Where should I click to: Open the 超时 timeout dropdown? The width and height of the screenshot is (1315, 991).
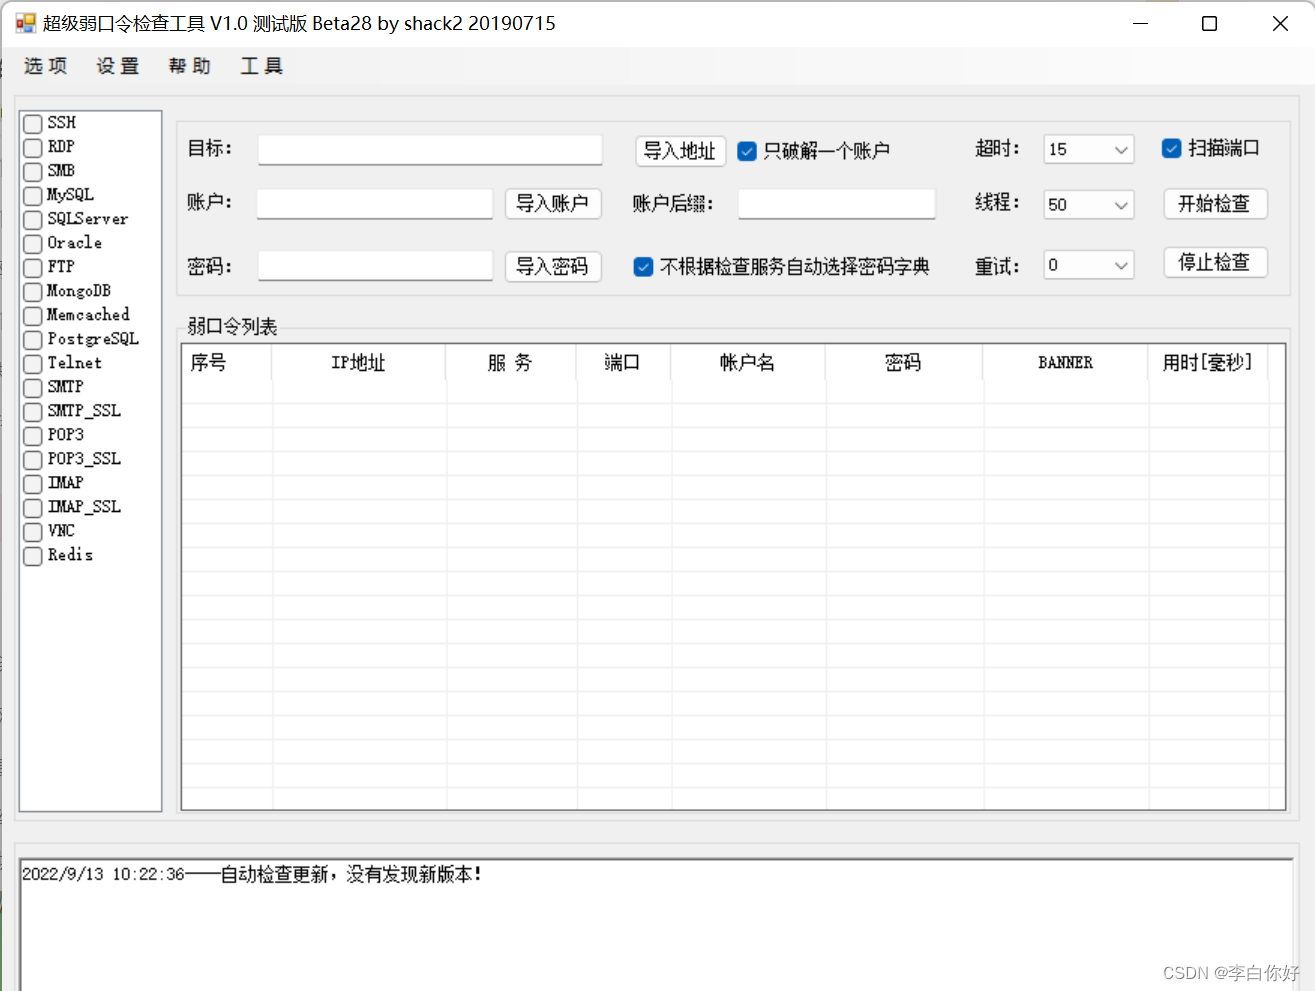coord(1088,149)
